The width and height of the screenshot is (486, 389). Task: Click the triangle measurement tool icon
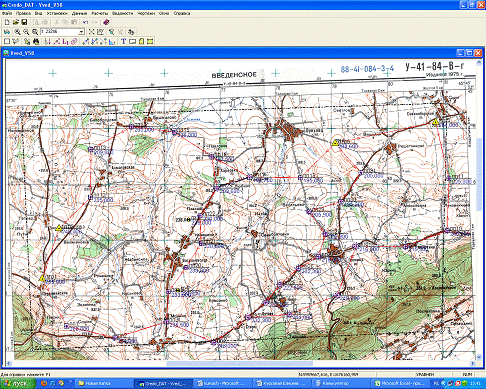click(x=111, y=41)
